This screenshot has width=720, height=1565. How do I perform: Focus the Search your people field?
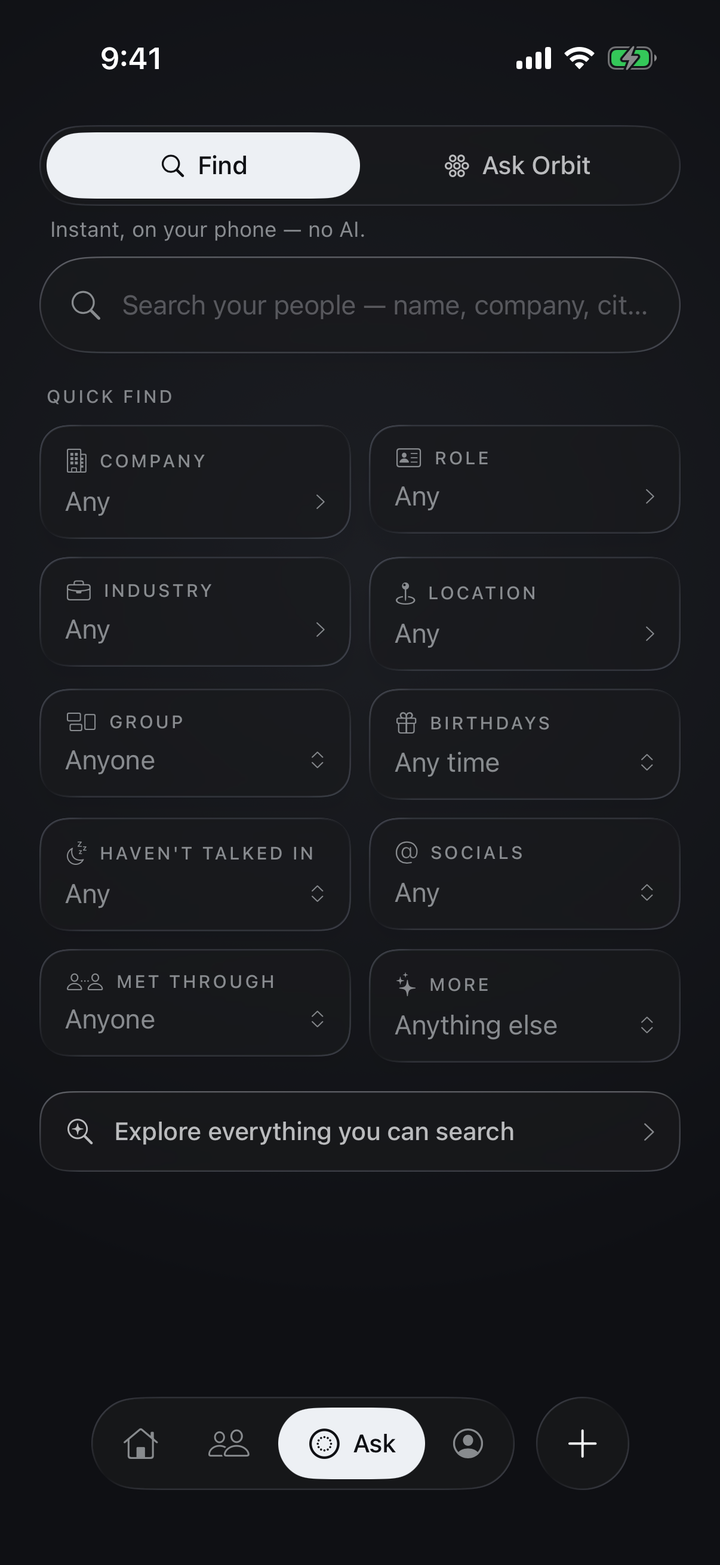pyautogui.click(x=360, y=305)
